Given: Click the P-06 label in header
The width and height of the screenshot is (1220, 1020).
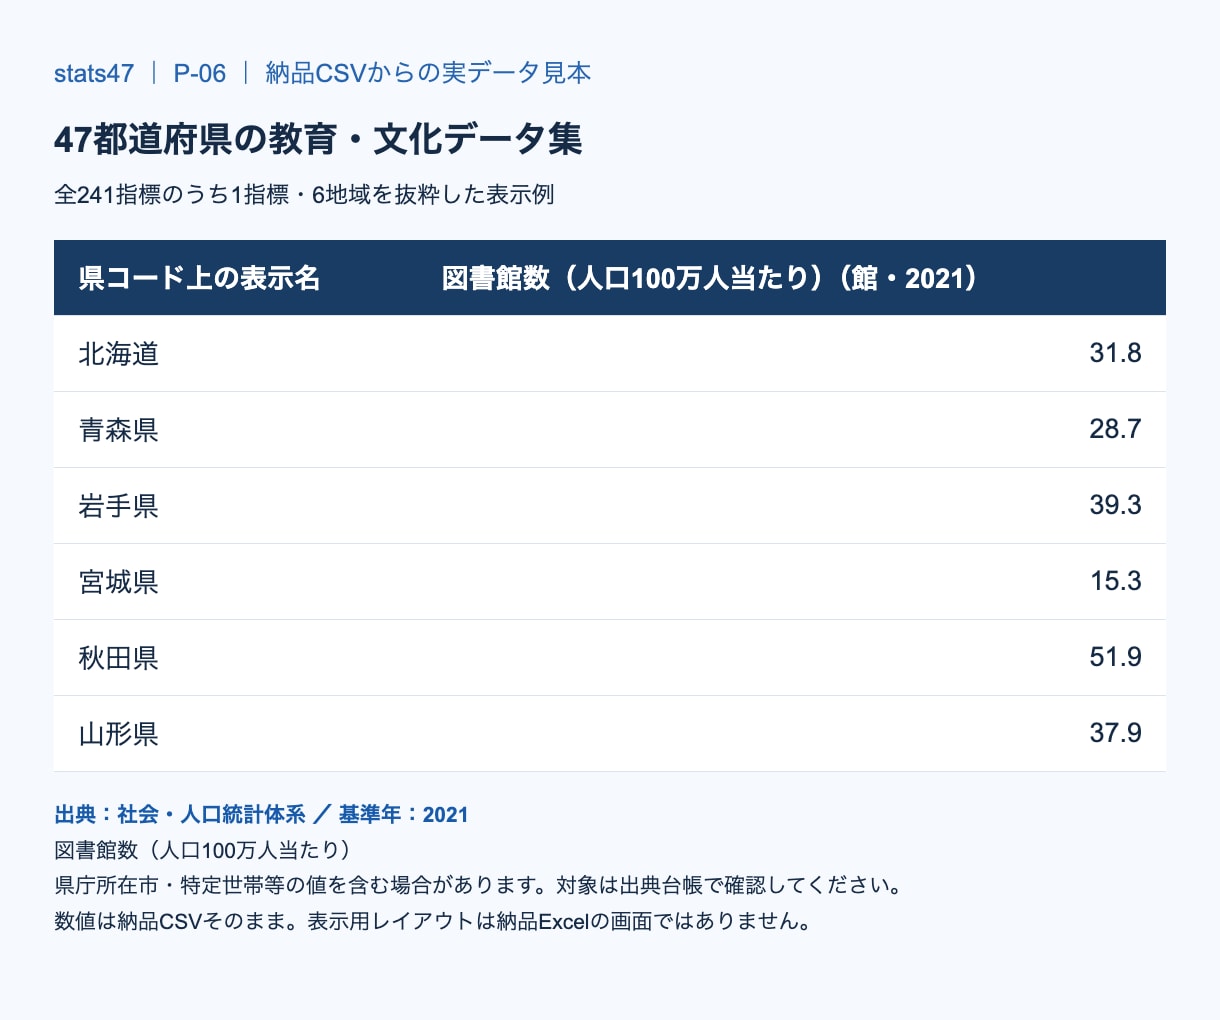Looking at the screenshot, I should 200,73.
